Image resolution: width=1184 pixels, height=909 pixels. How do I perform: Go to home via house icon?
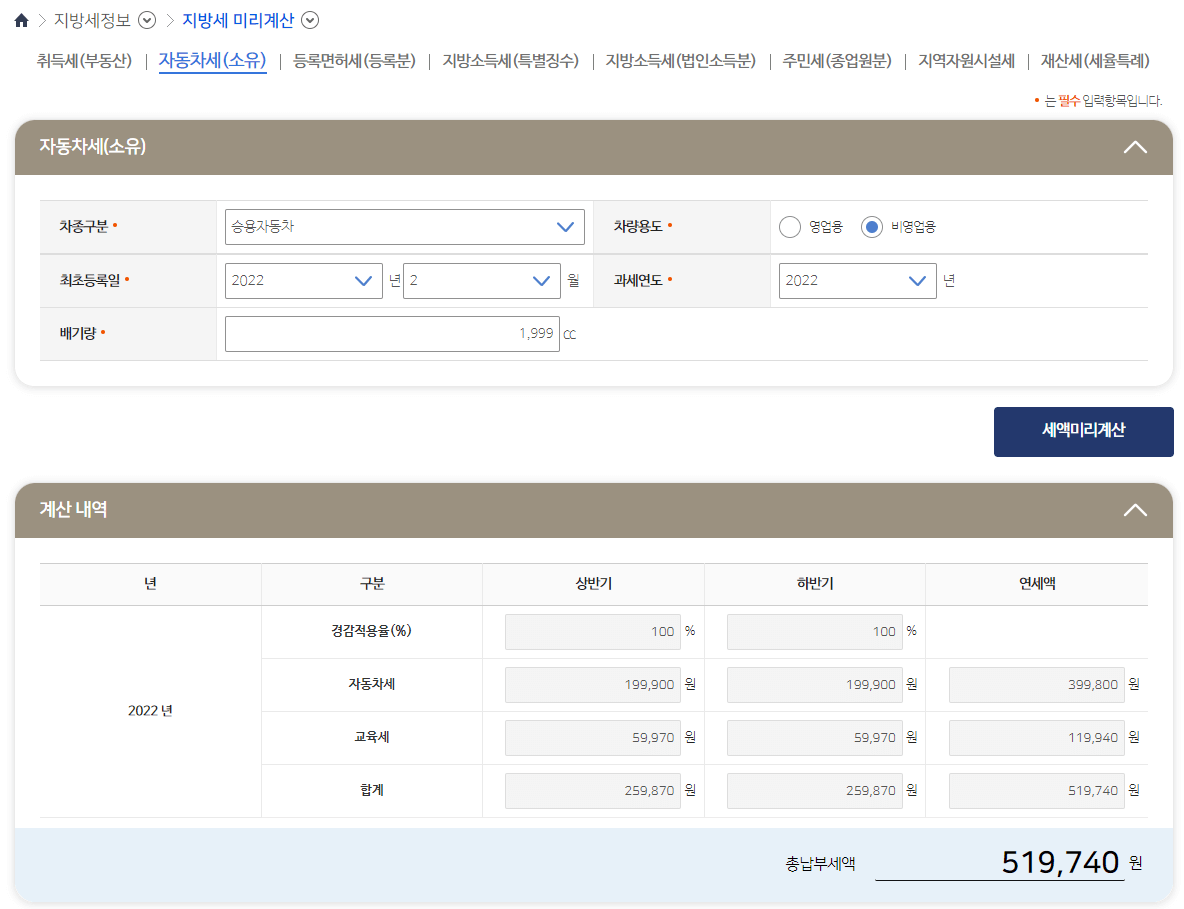tap(21, 20)
